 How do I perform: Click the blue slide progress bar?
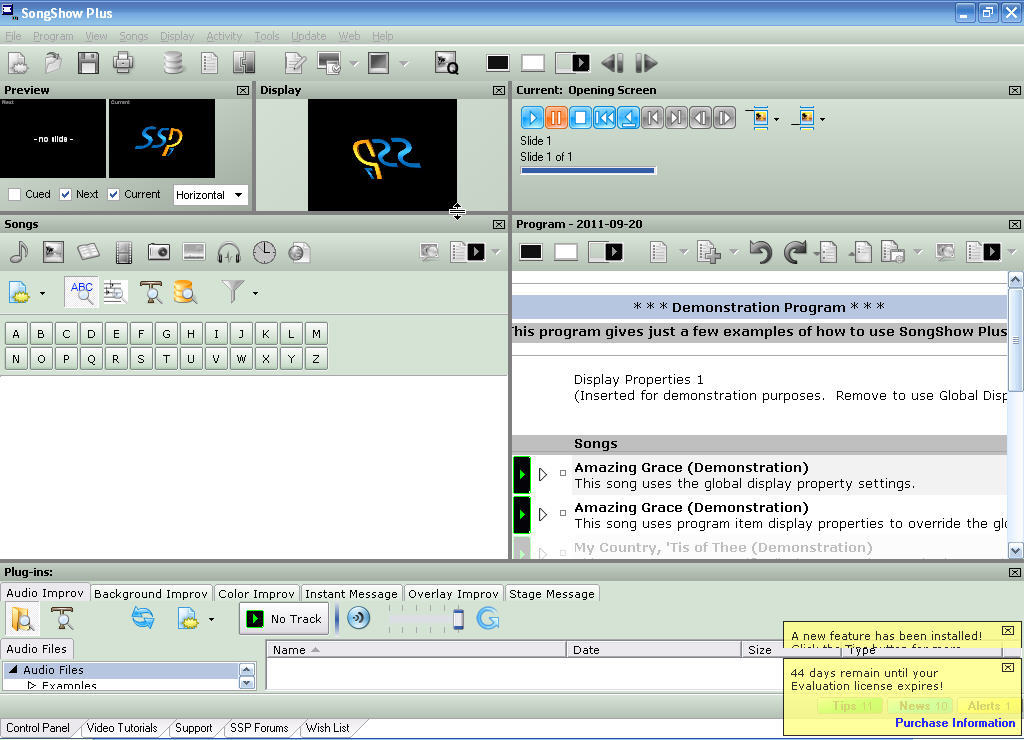588,170
